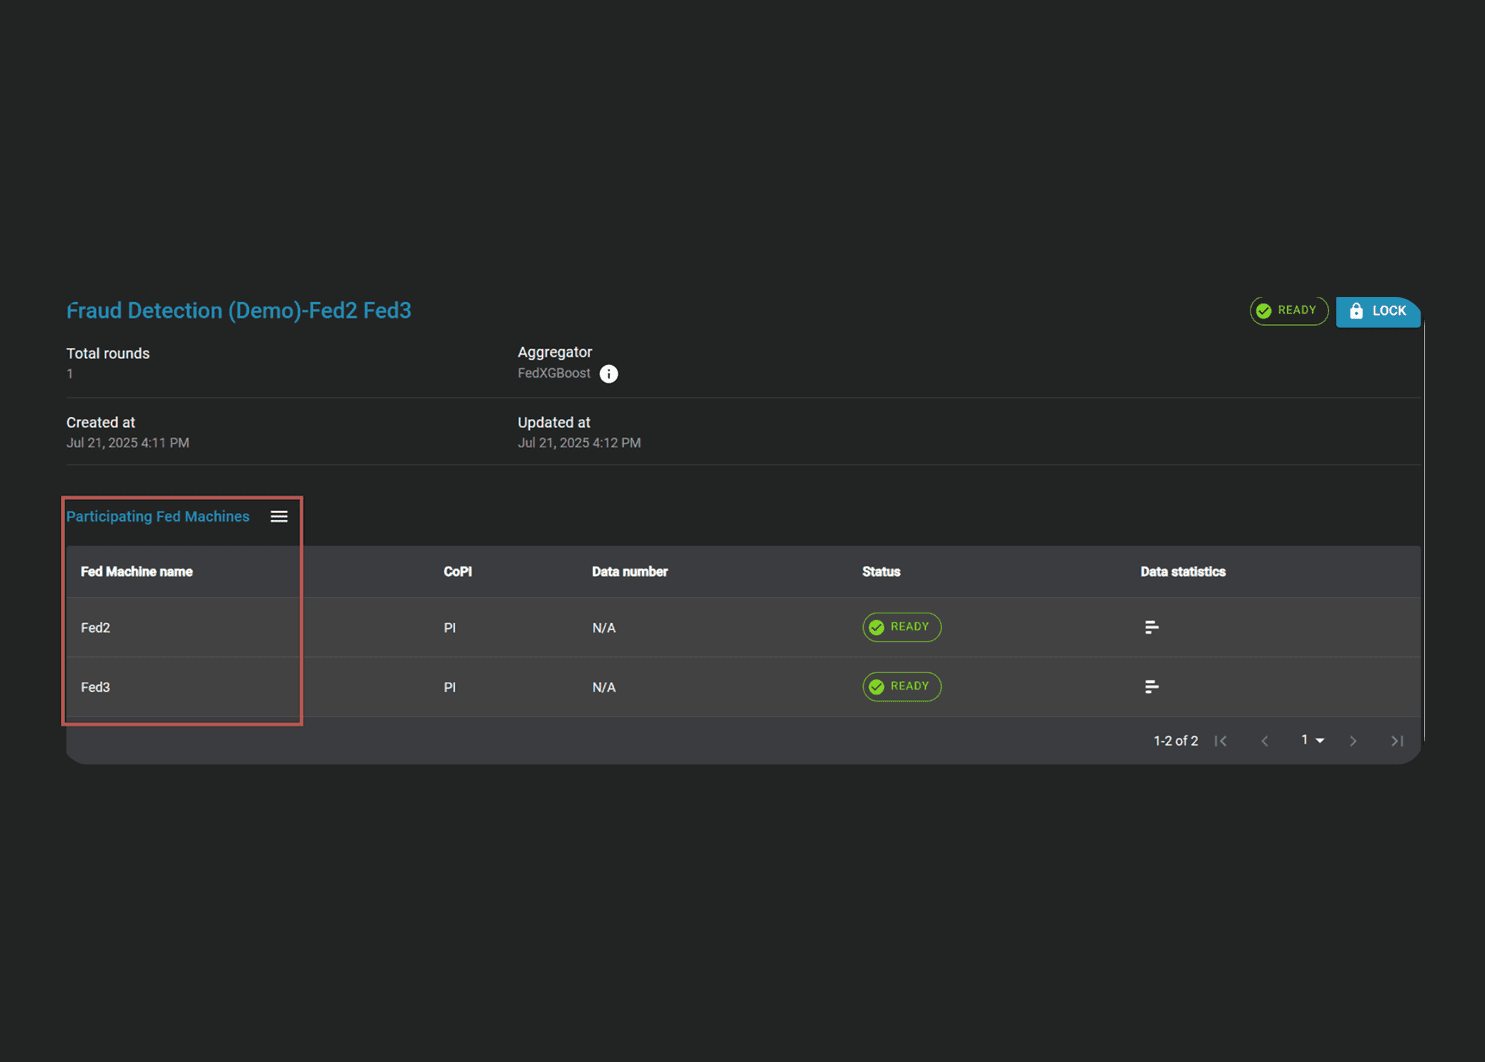Image resolution: width=1485 pixels, height=1062 pixels.
Task: Click the READY status badge for Fed3
Action: pos(901,687)
